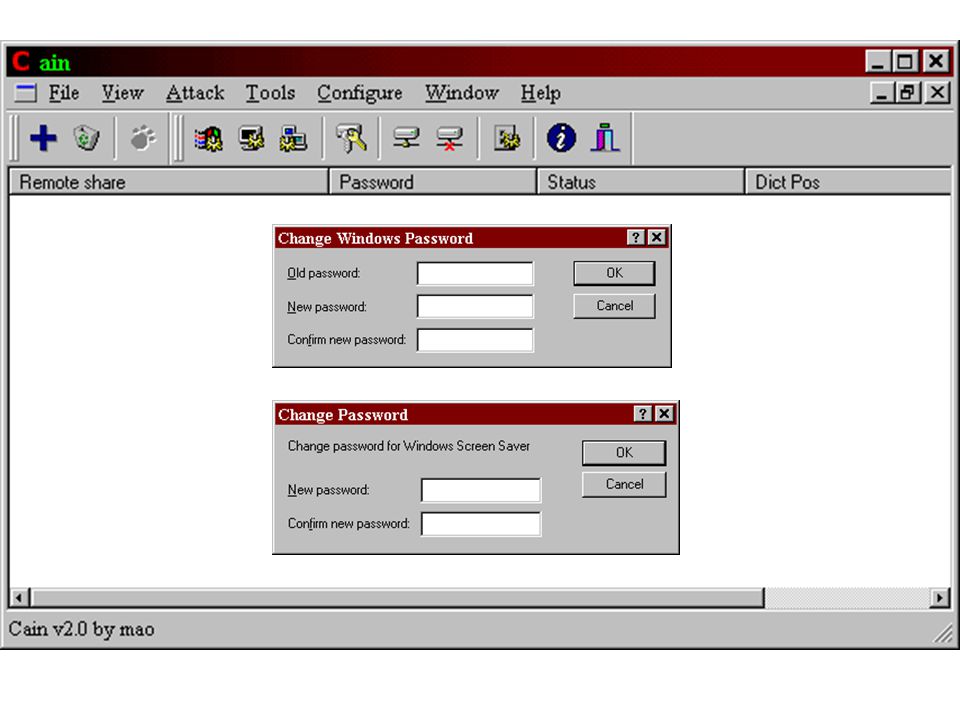Open the Tools menu
Image resolution: width=960 pixels, height=720 pixels.
click(x=271, y=93)
